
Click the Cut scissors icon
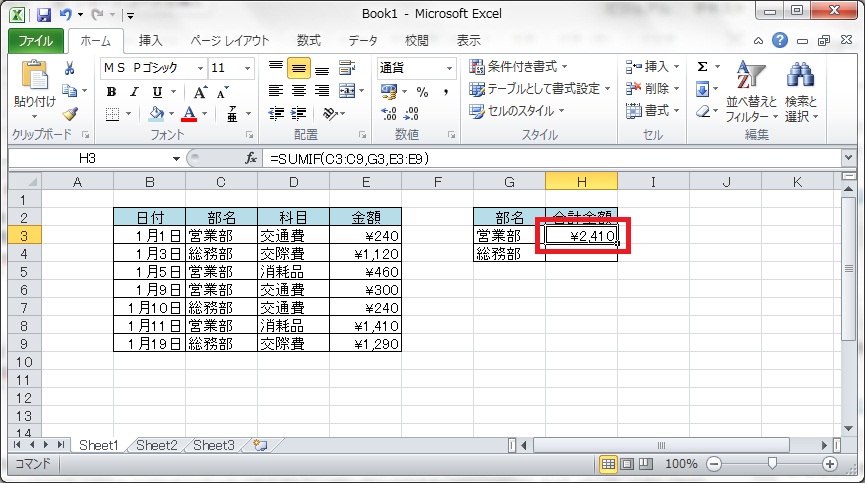coord(70,68)
